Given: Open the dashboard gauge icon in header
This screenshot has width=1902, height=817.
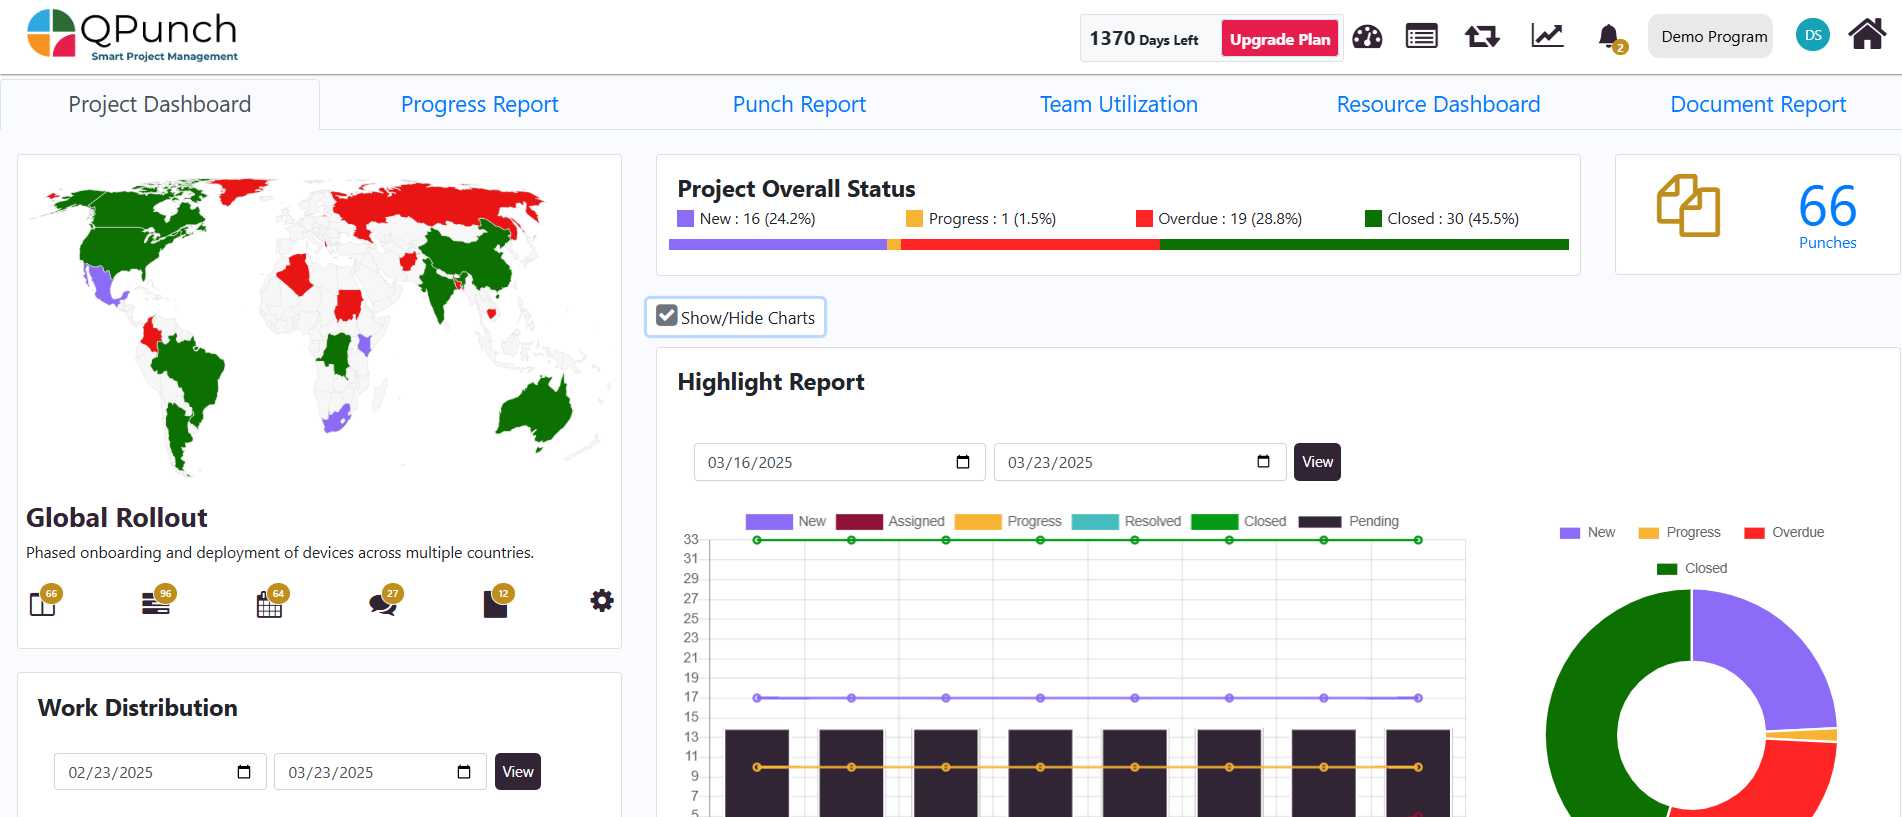Looking at the screenshot, I should click(1367, 37).
